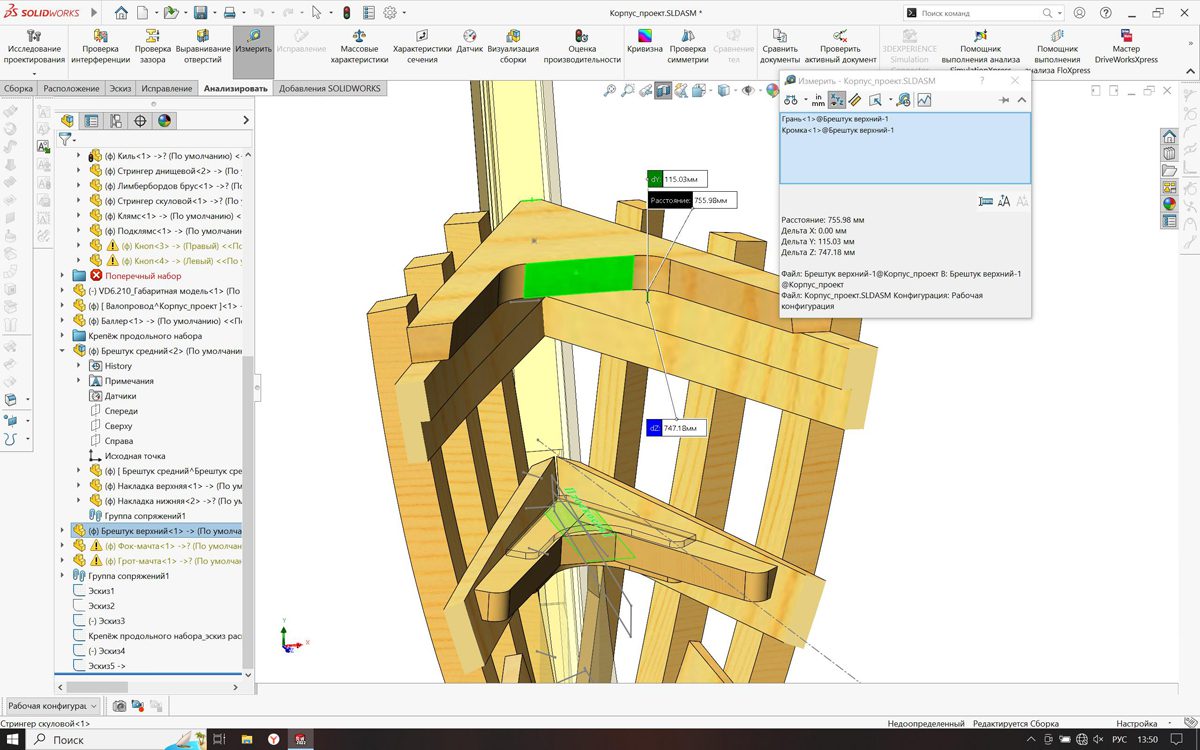Expand the Поперечный набор folder in the tree

point(63,276)
